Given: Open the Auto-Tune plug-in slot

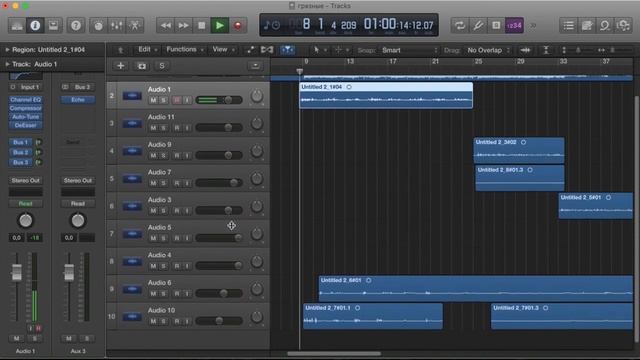Looking at the screenshot, I should point(25,117).
